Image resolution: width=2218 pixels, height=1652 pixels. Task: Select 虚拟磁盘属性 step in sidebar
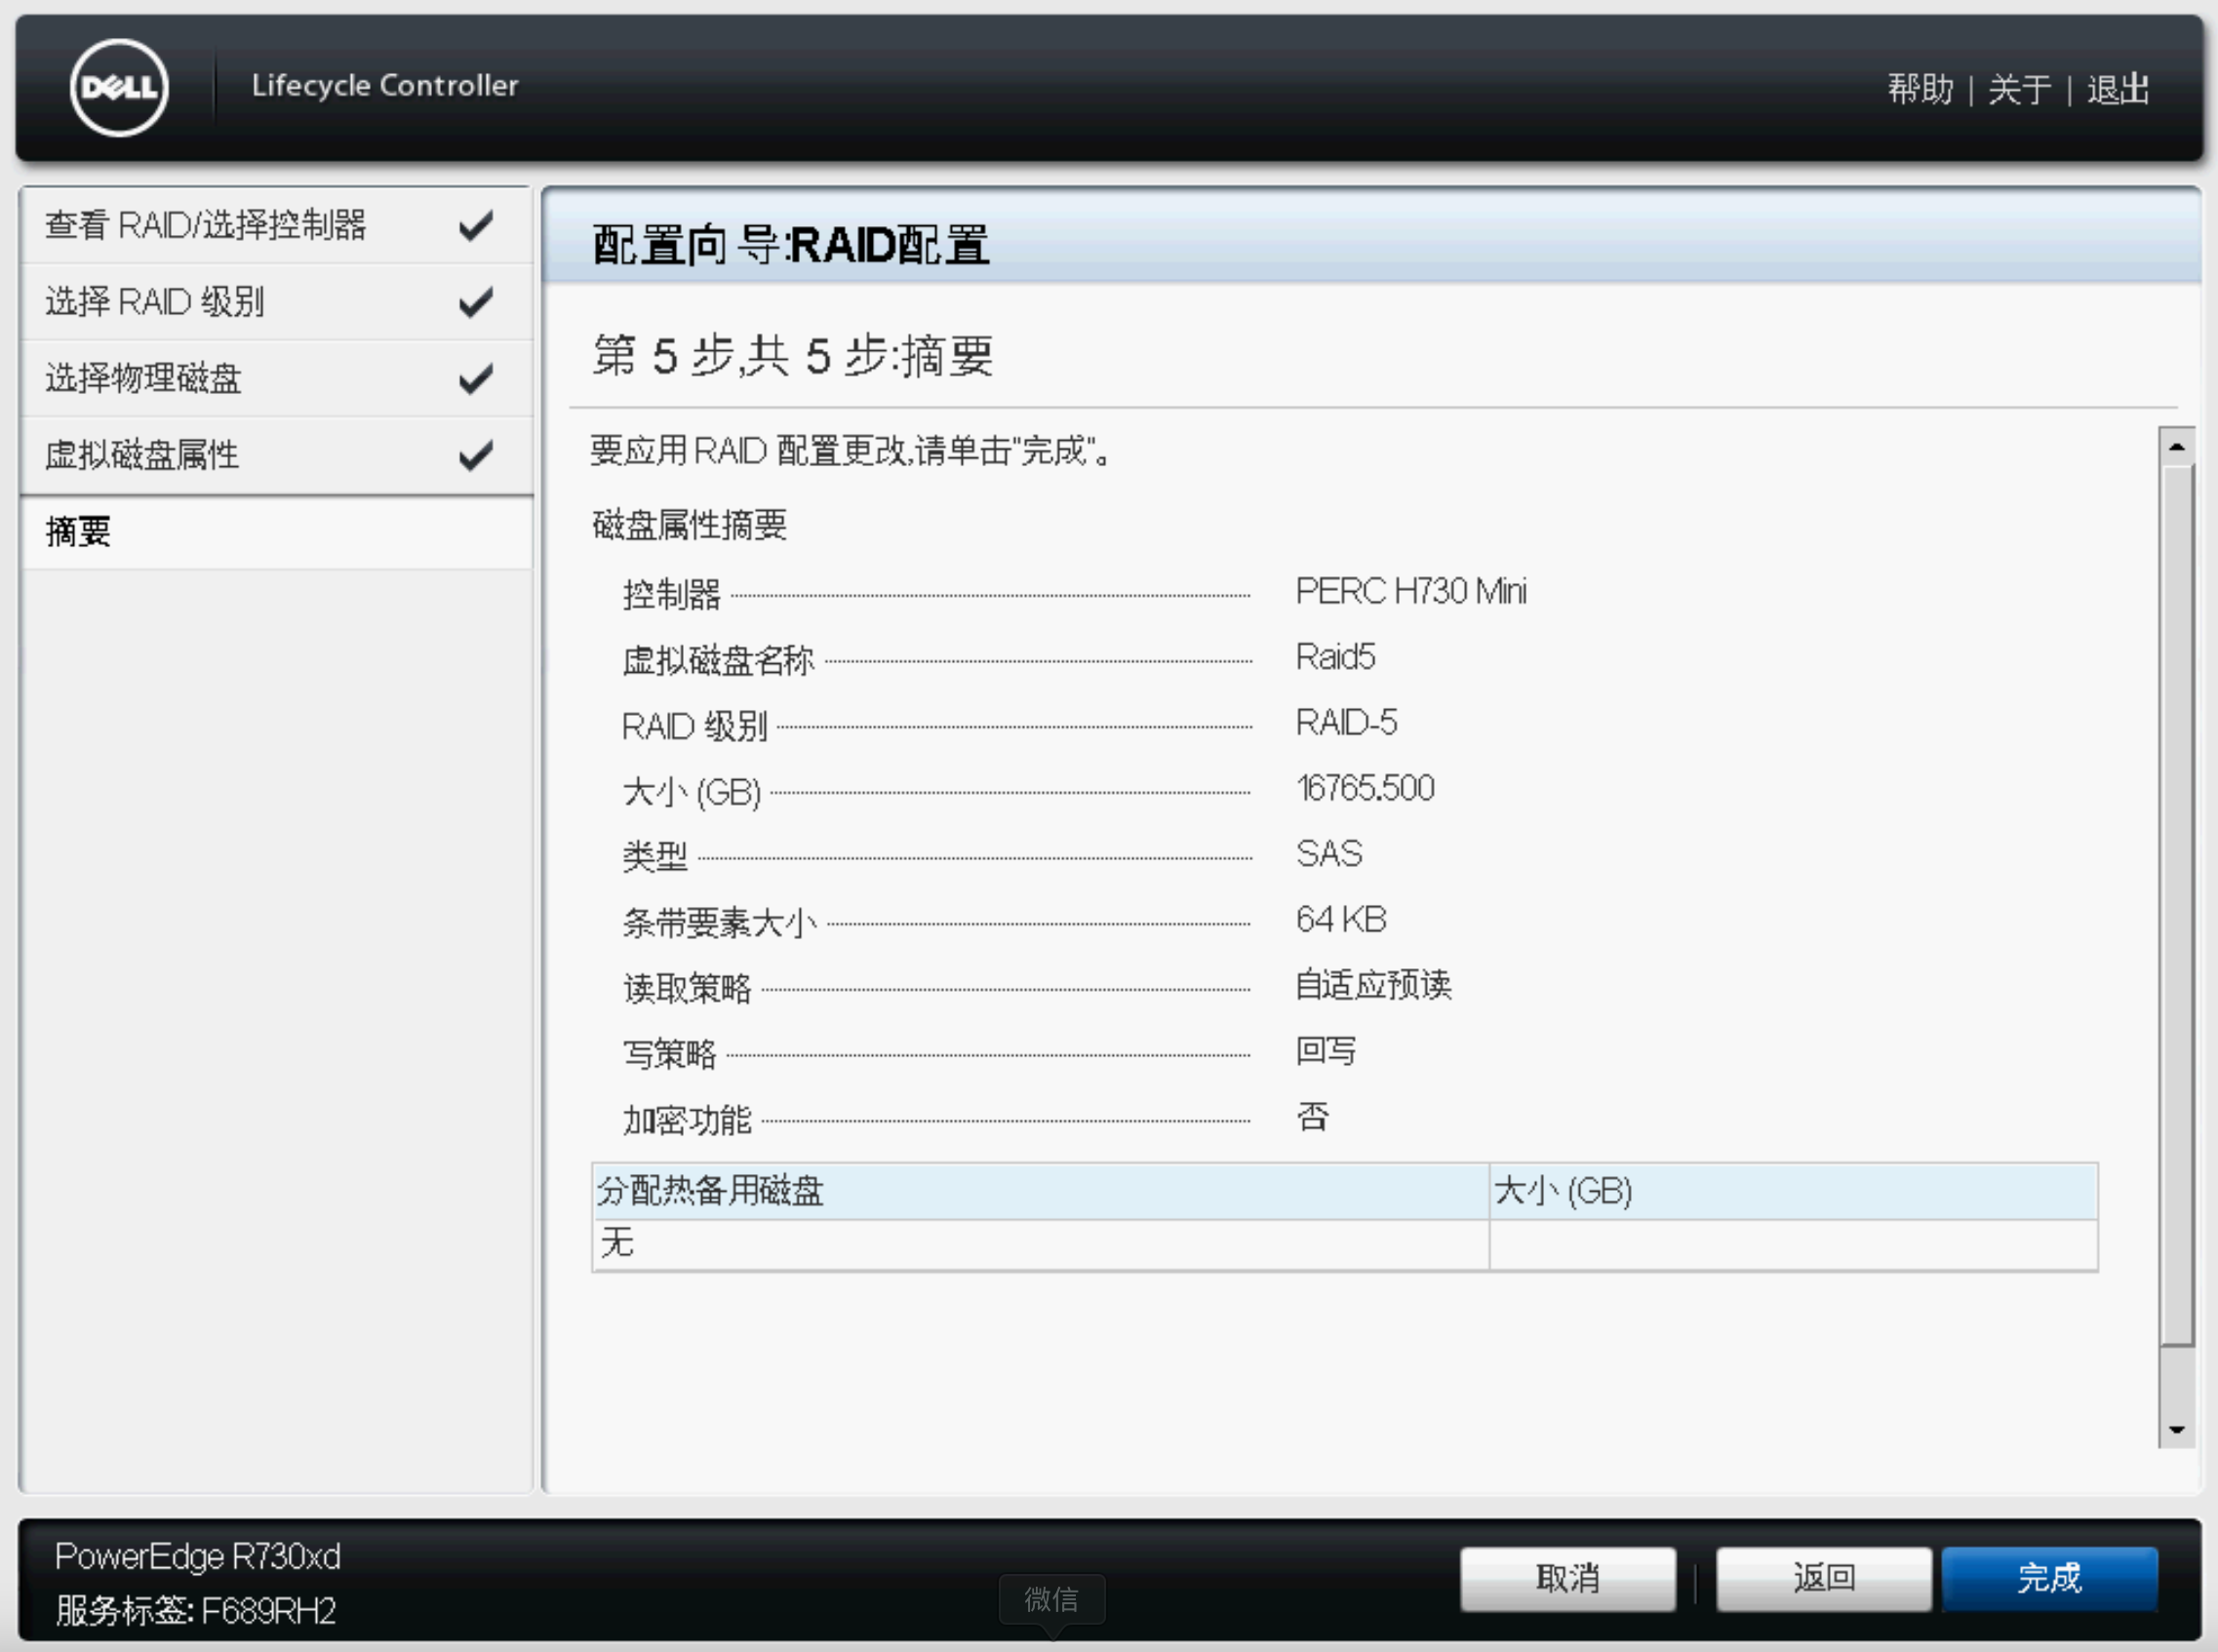click(x=142, y=455)
